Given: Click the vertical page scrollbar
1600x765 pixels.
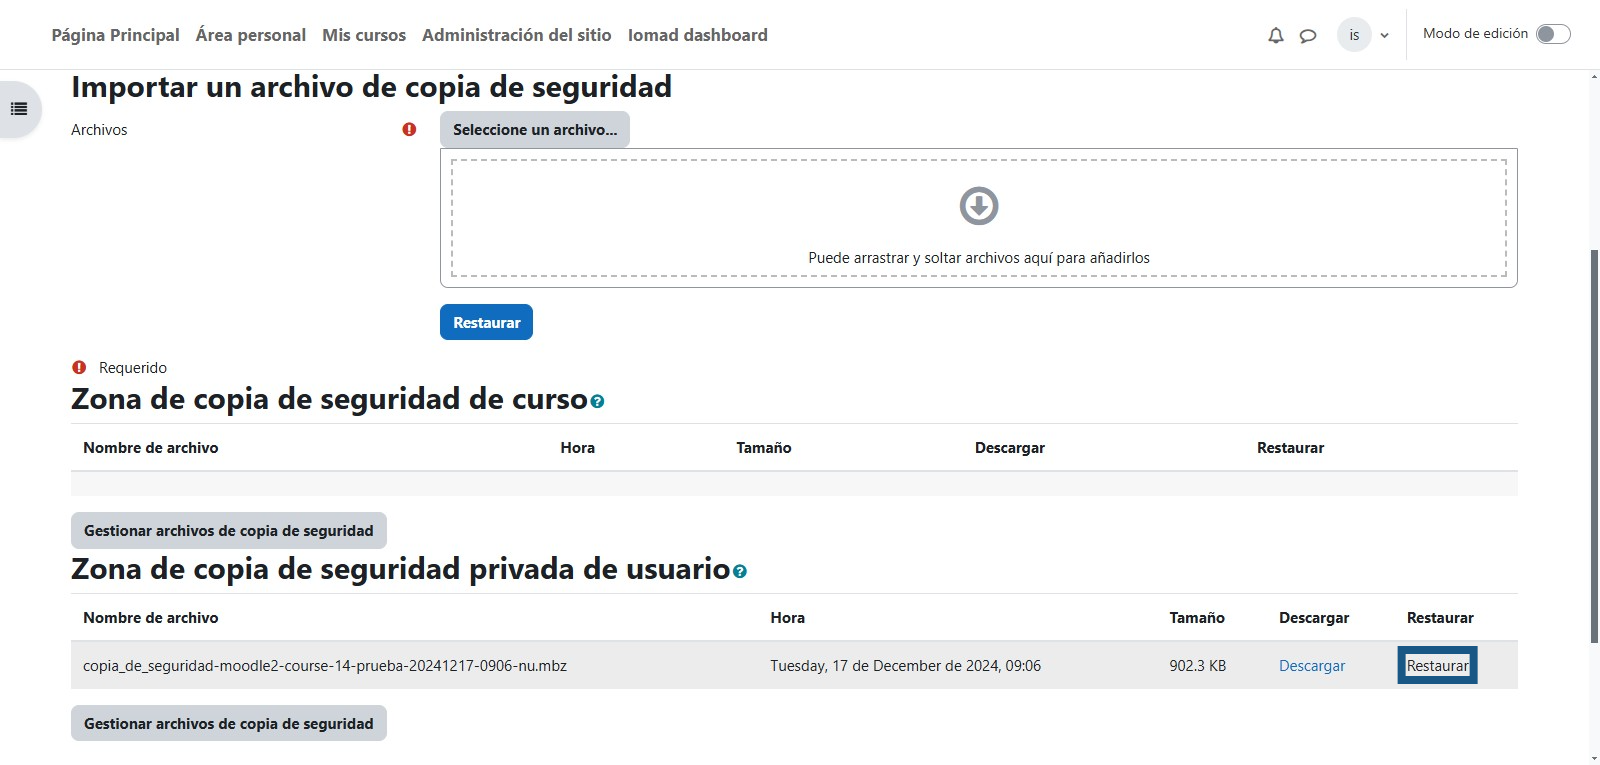Looking at the screenshot, I should click(1594, 440).
